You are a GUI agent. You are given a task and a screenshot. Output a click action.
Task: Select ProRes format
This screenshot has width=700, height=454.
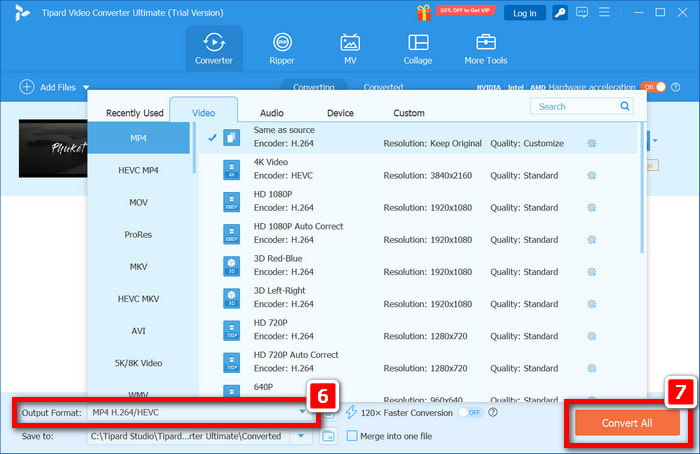coord(138,234)
